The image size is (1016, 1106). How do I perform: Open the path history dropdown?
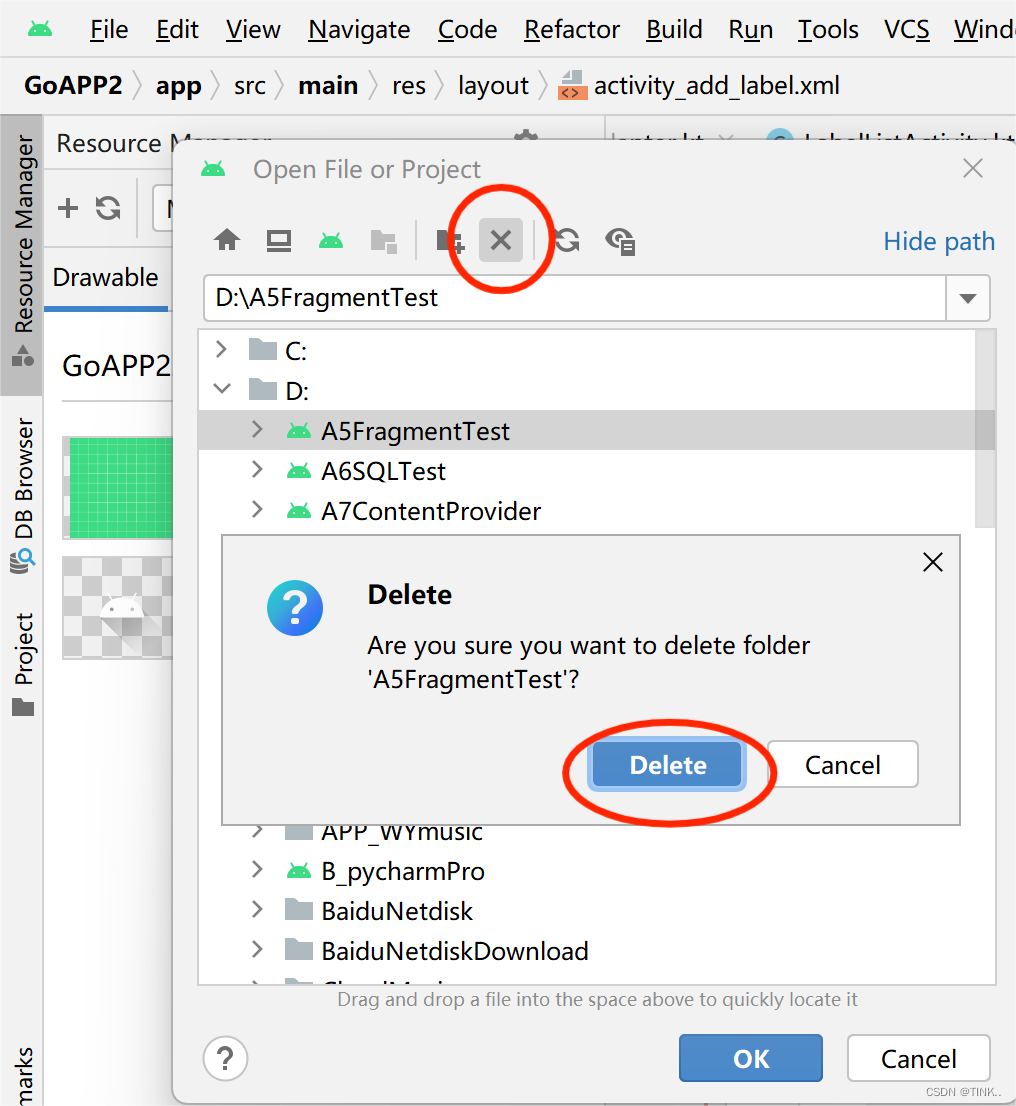tap(968, 298)
